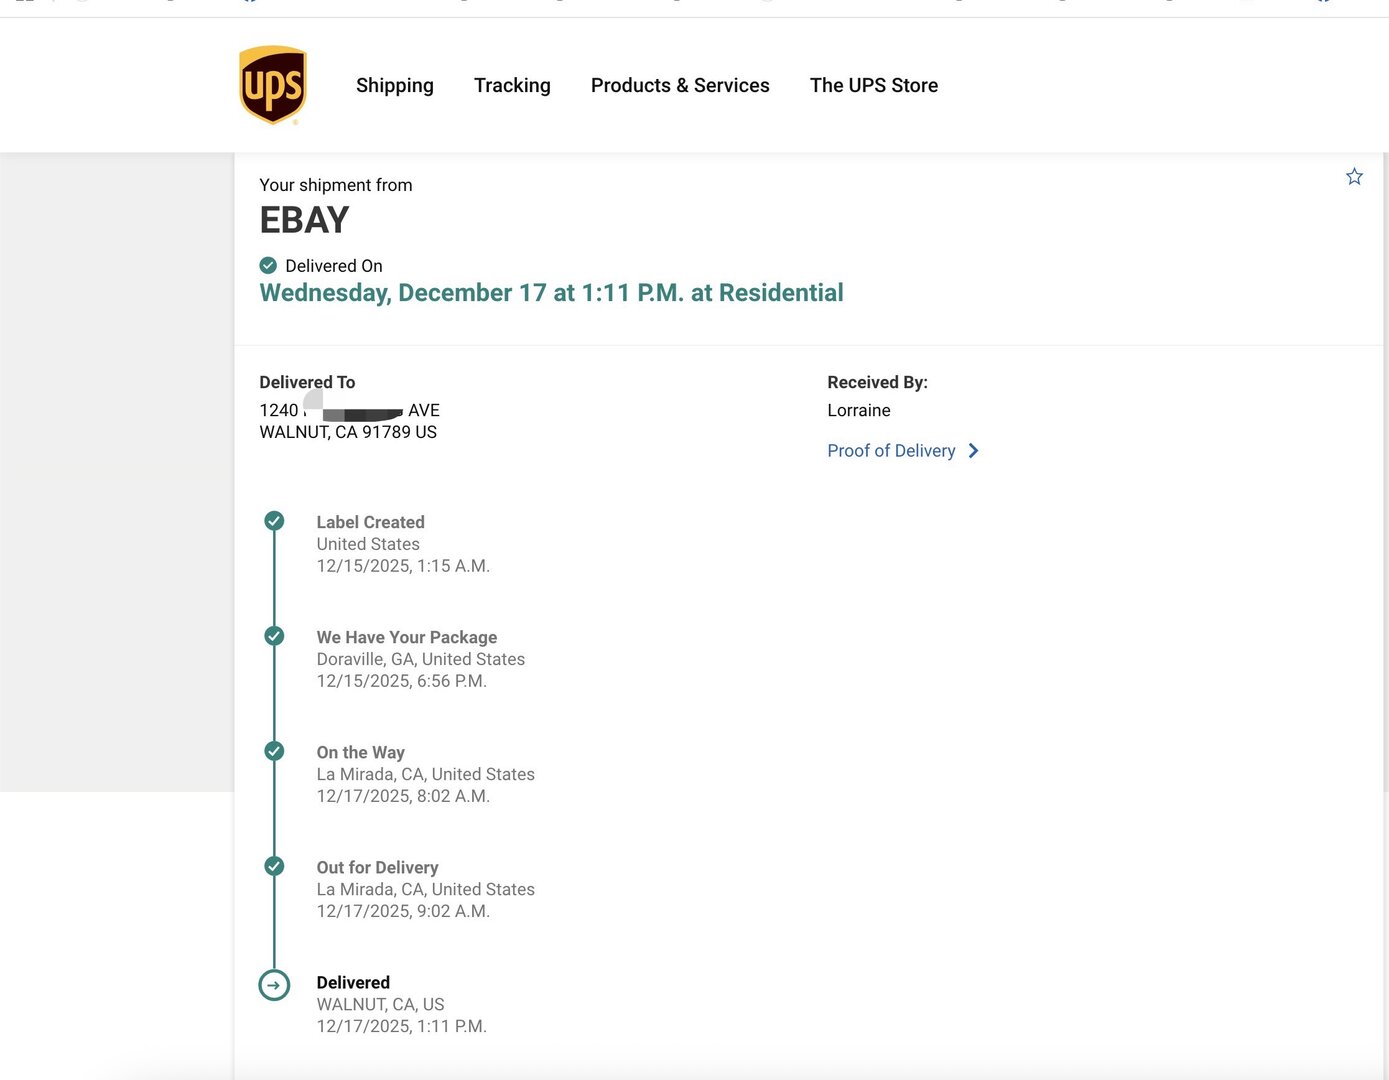Click the Proof of Delivery link
The image size is (1389, 1080).
pos(891,451)
